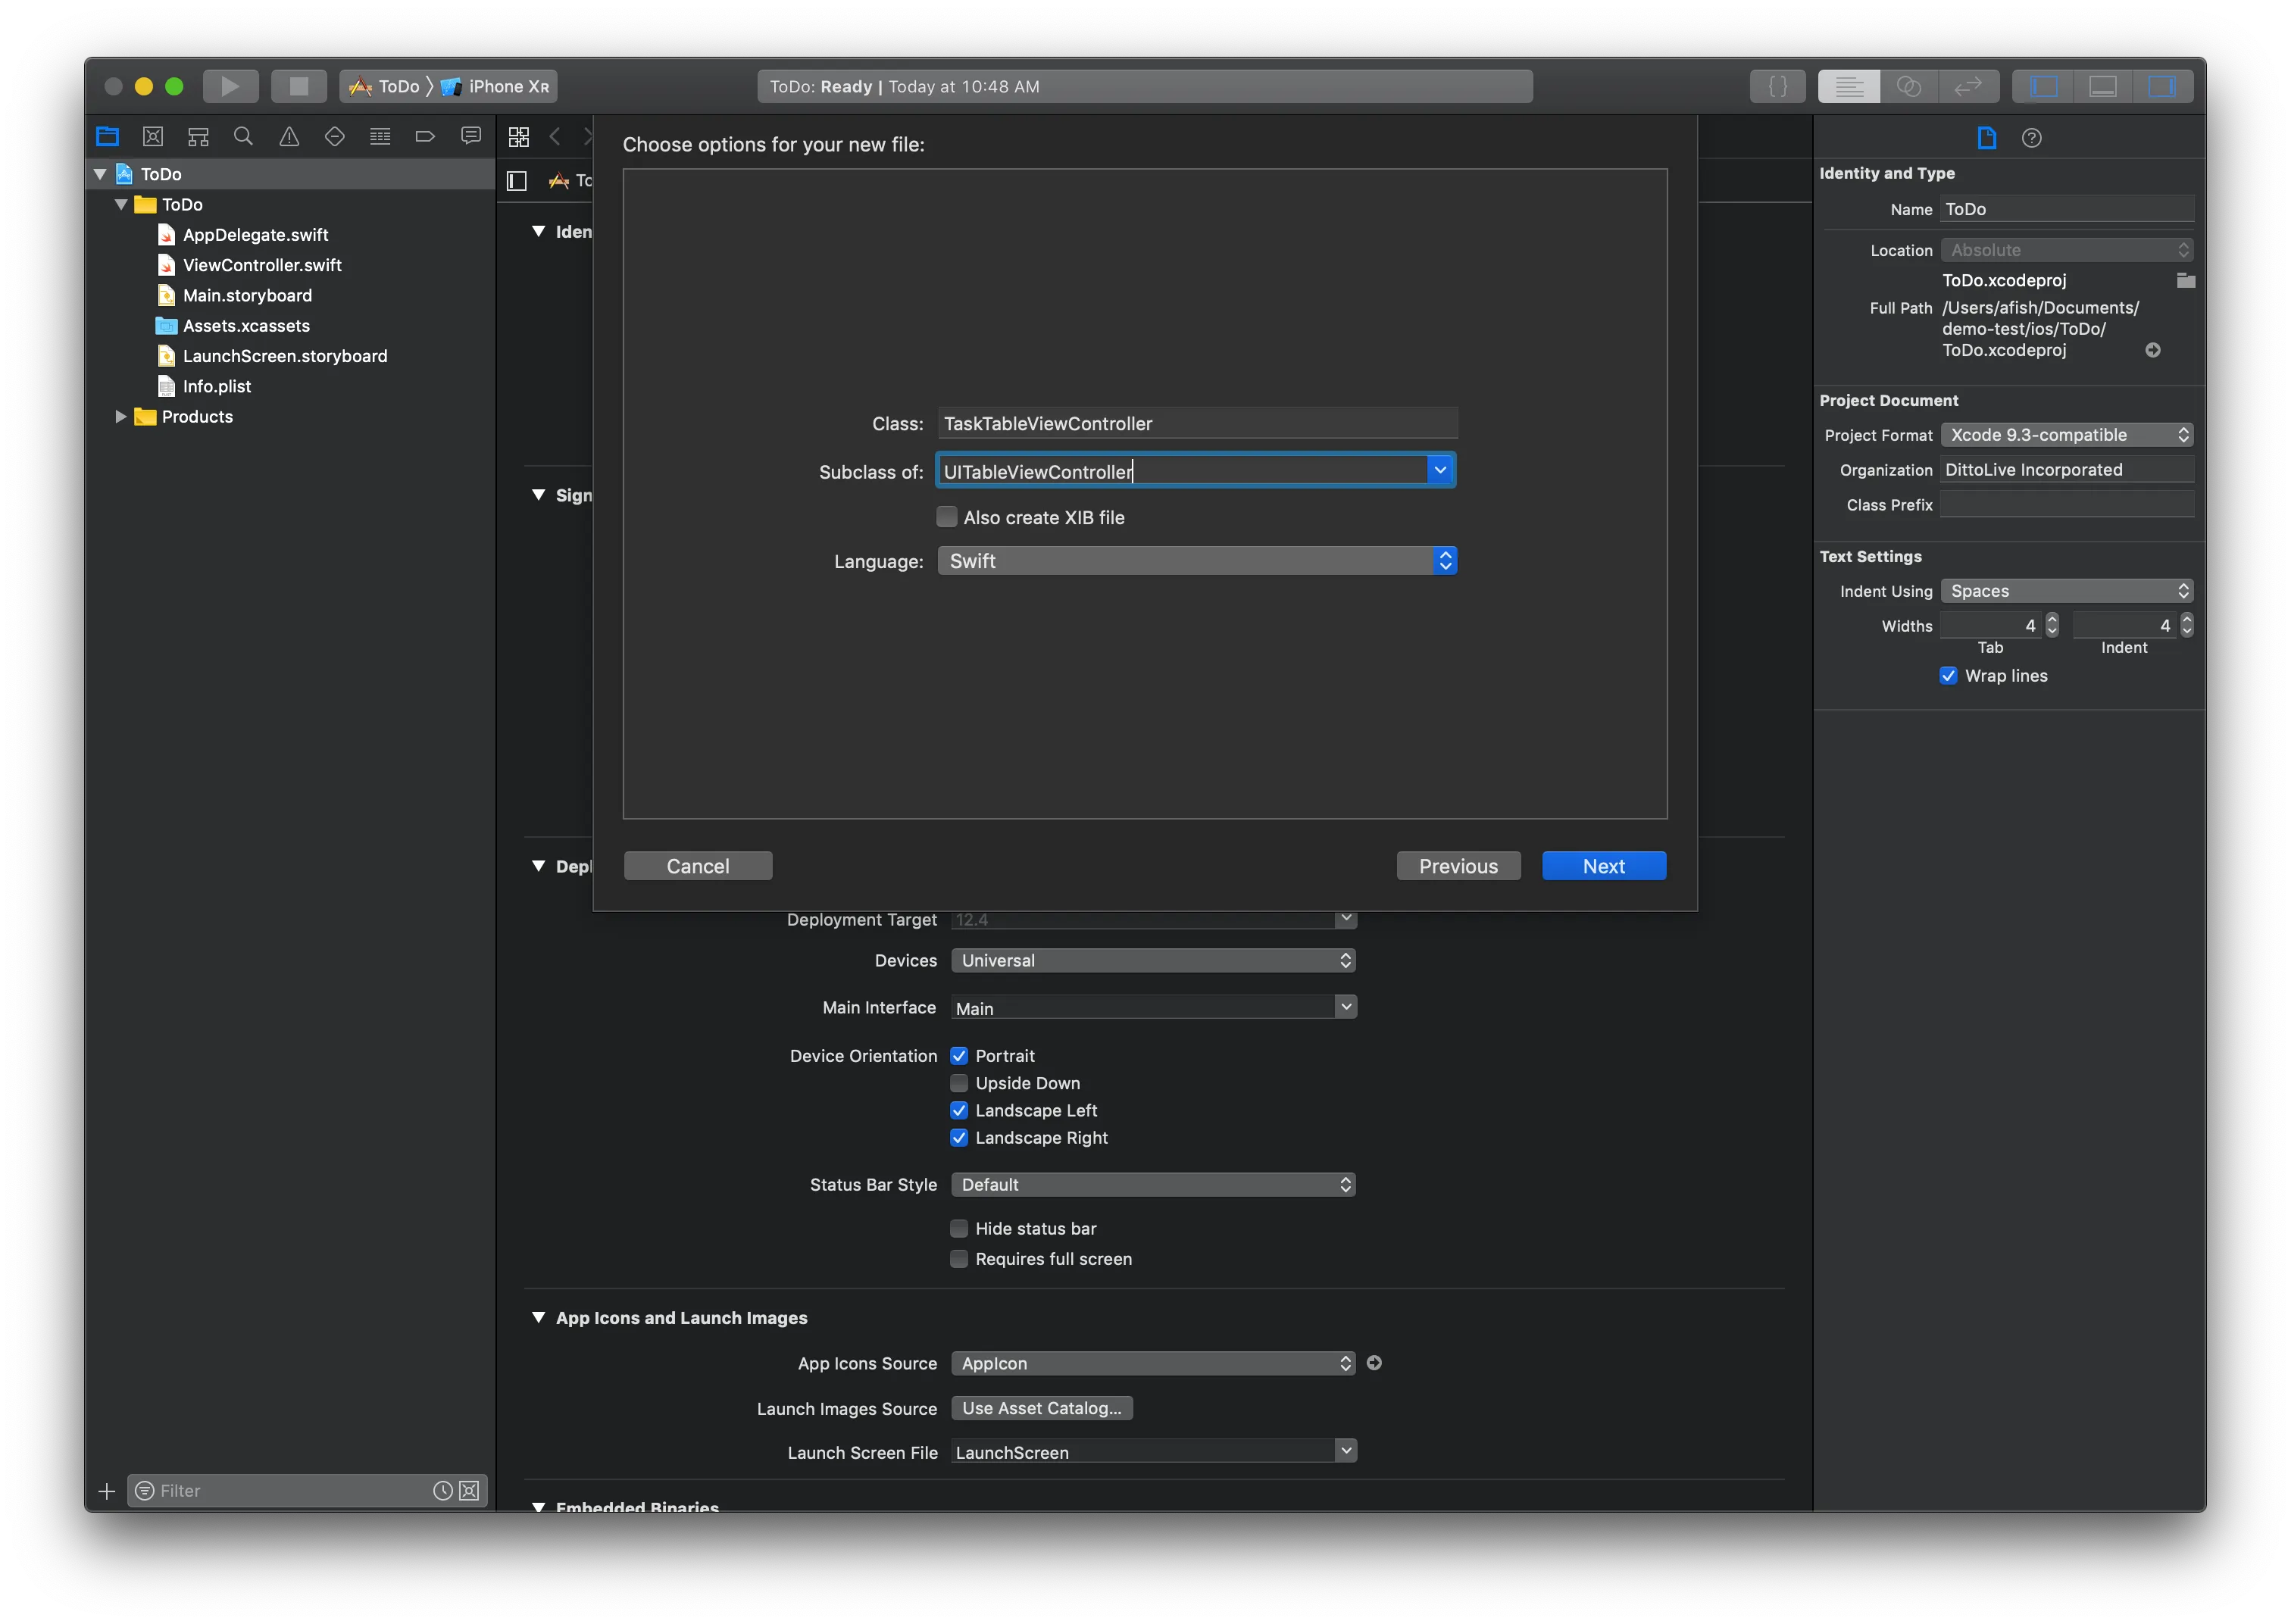Open the related items grid icon
The image size is (2291, 1624).
pyautogui.click(x=519, y=136)
